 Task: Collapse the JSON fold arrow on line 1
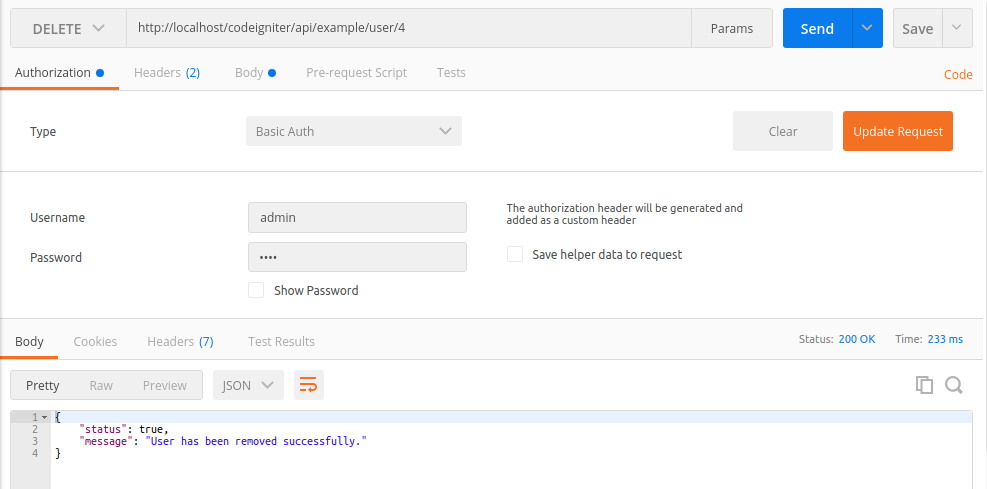(x=44, y=417)
